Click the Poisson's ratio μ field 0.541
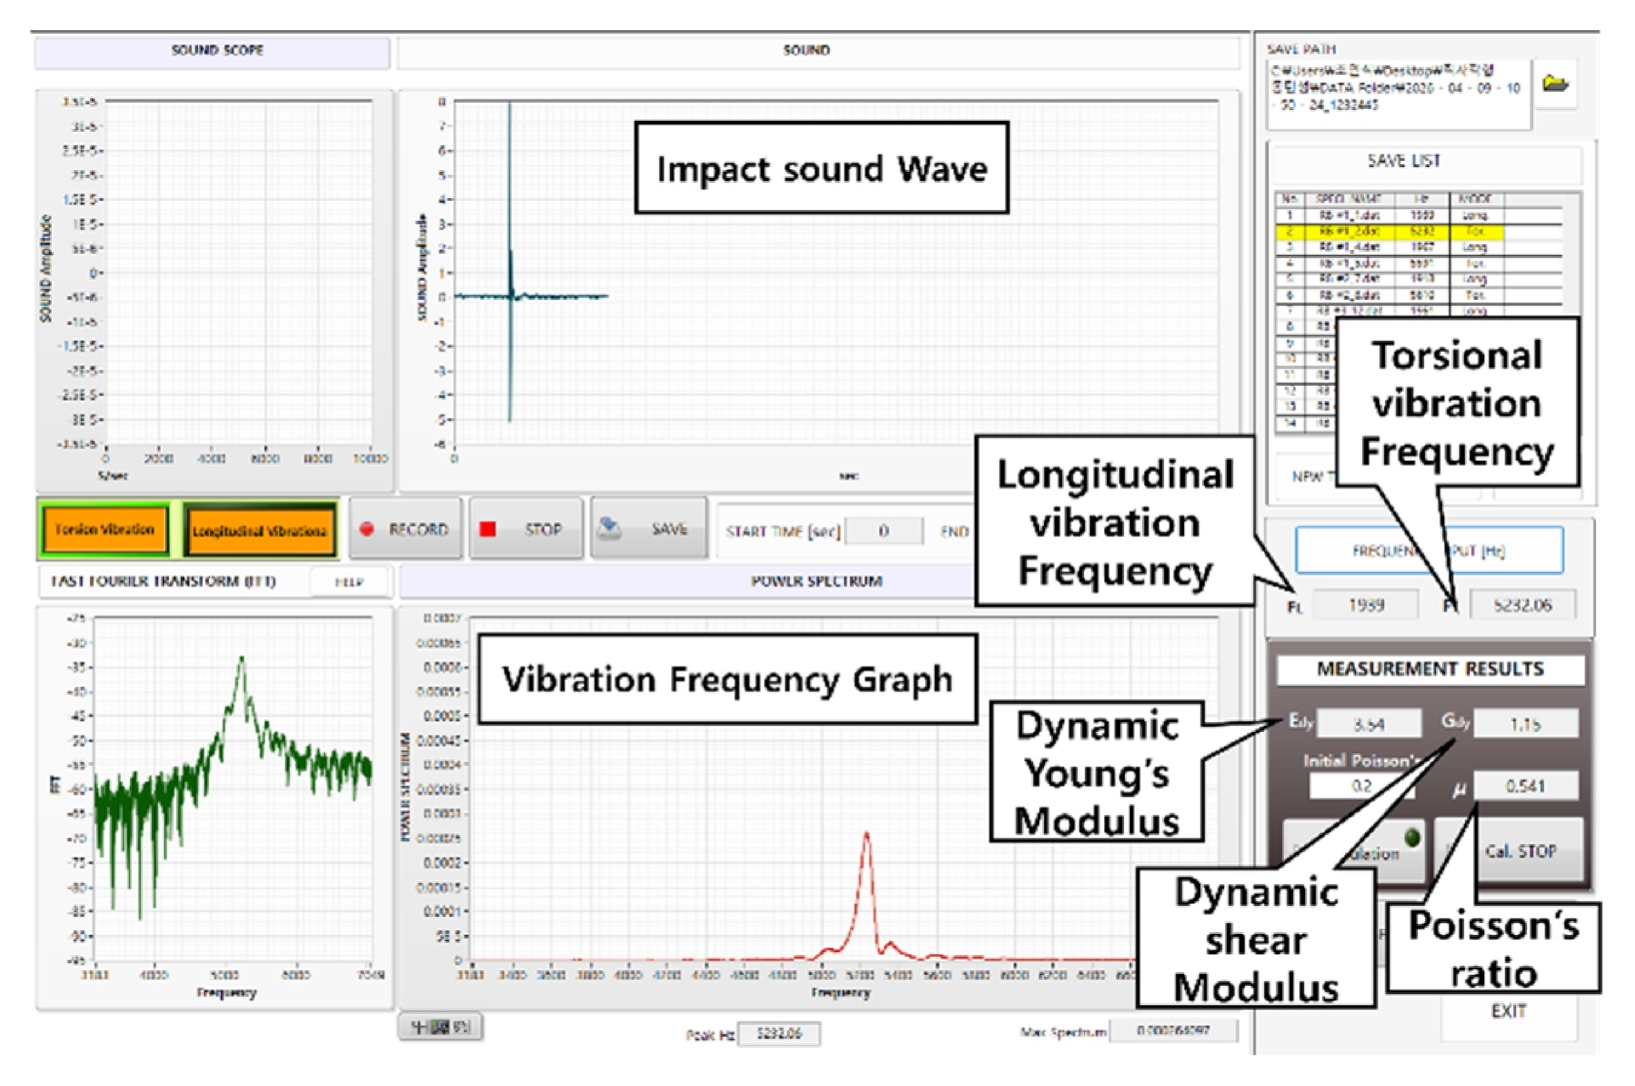This screenshot has width=1635, height=1086. [x=1526, y=786]
